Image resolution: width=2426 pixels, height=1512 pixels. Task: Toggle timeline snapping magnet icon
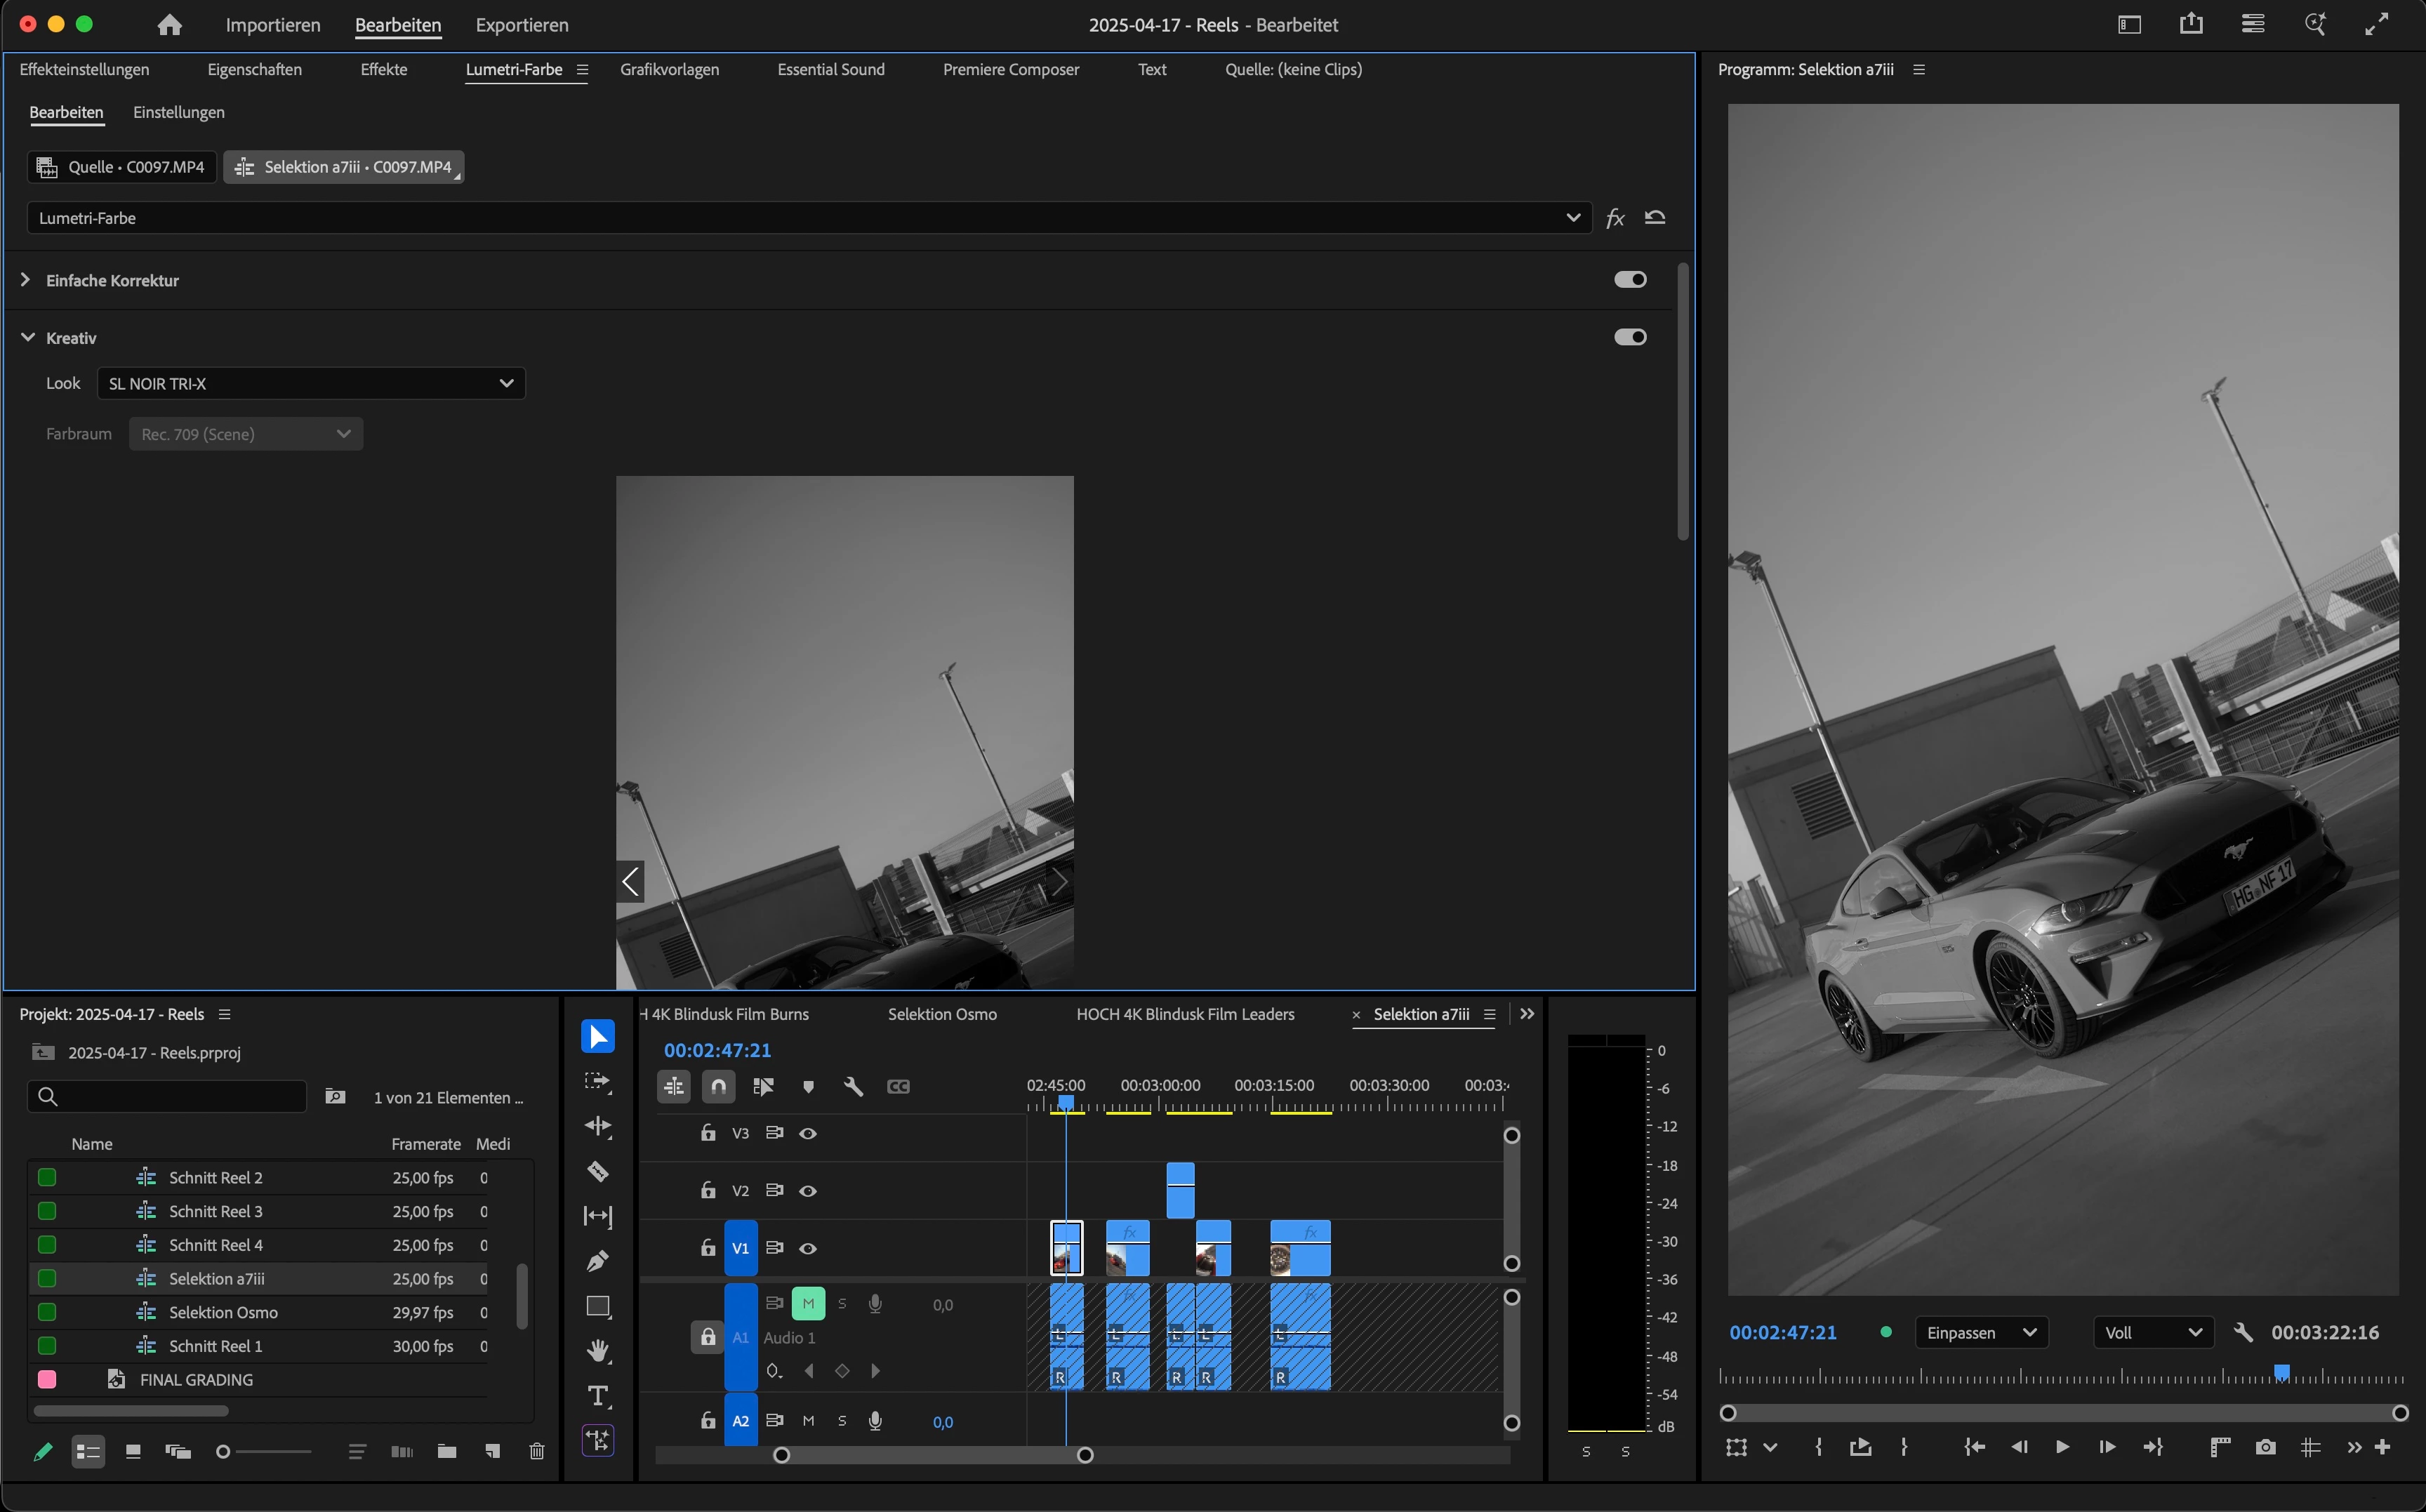point(718,1086)
